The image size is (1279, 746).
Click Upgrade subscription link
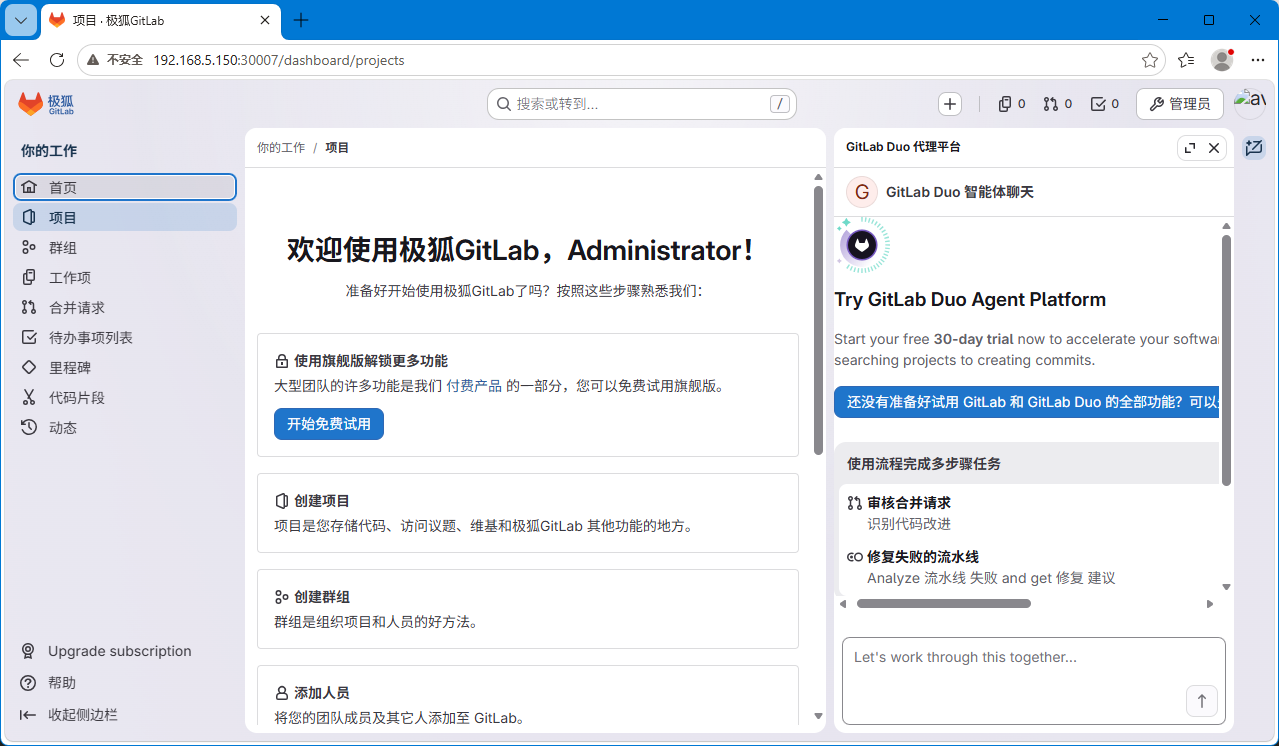coord(120,651)
